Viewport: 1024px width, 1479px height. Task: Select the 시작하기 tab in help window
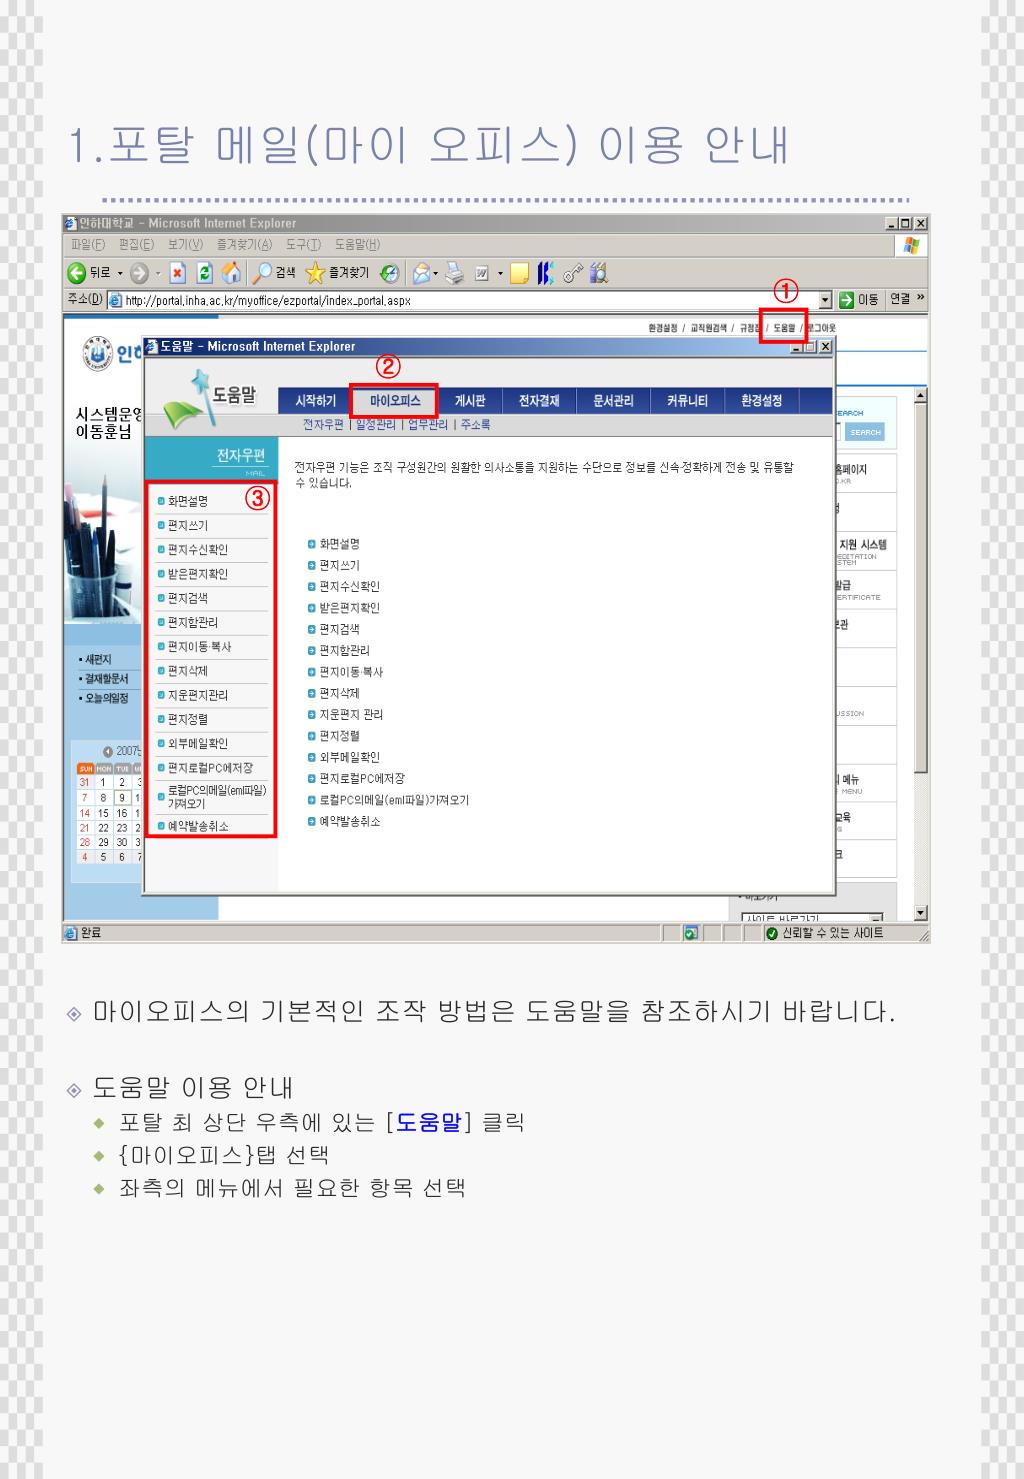315,401
